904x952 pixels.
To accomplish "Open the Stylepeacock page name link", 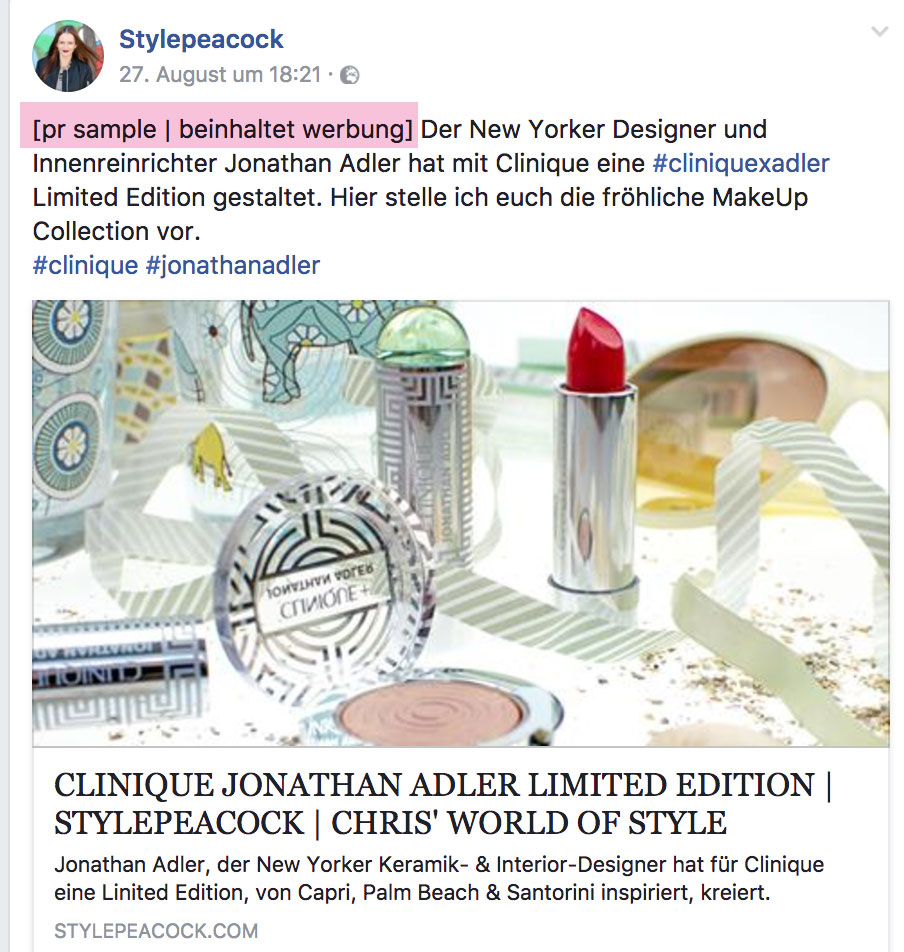I will (201, 39).
